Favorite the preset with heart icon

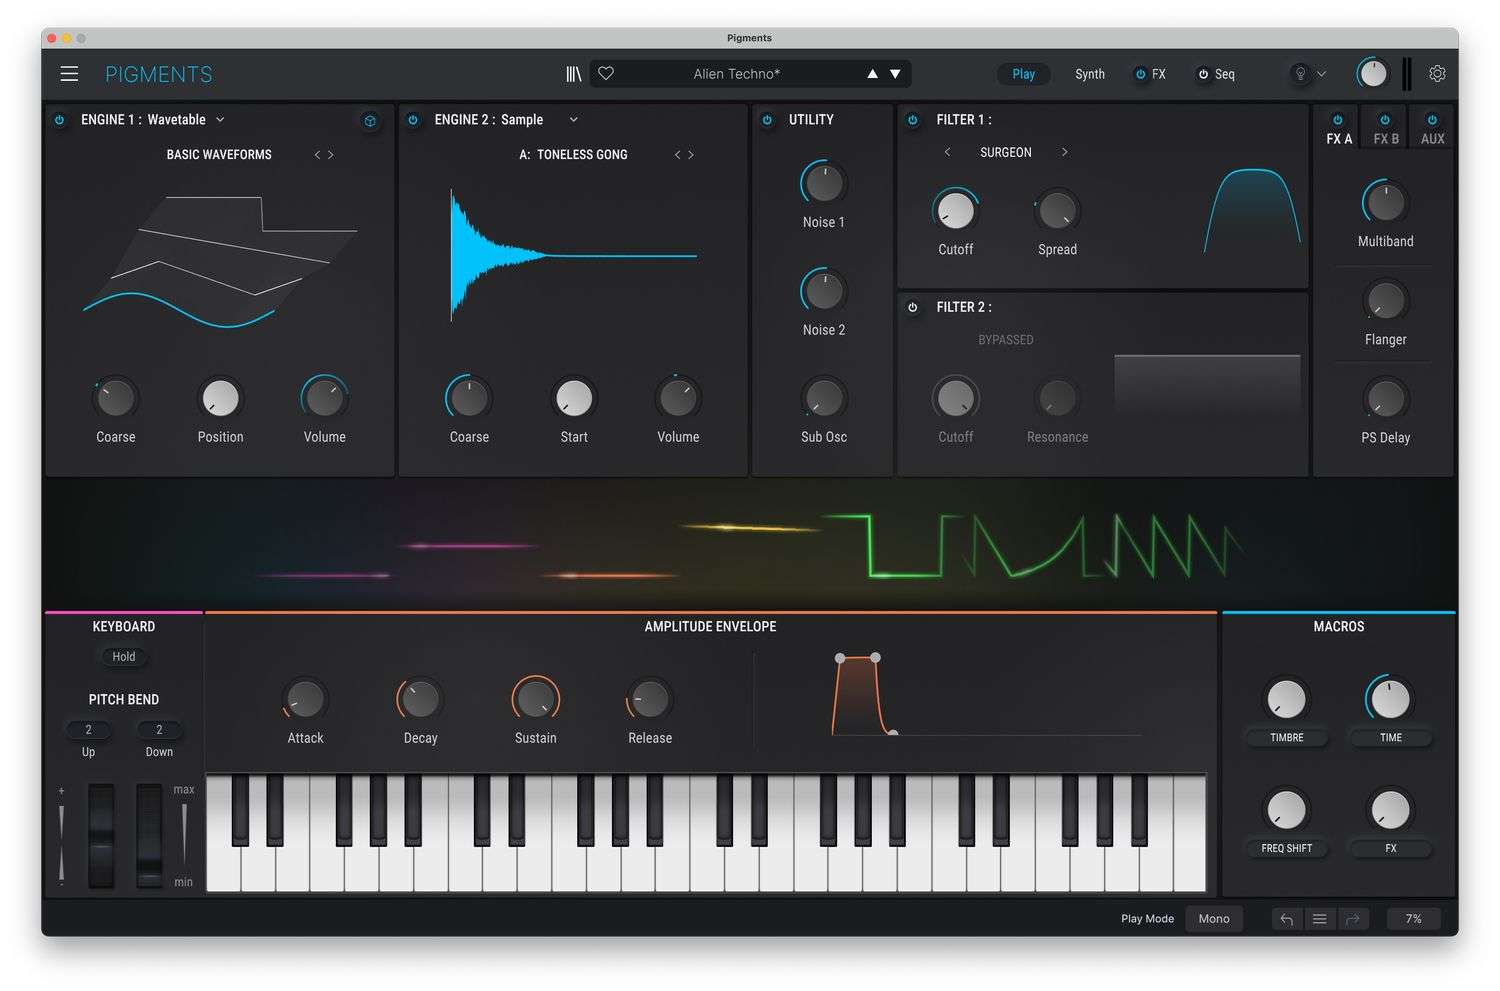click(x=606, y=73)
